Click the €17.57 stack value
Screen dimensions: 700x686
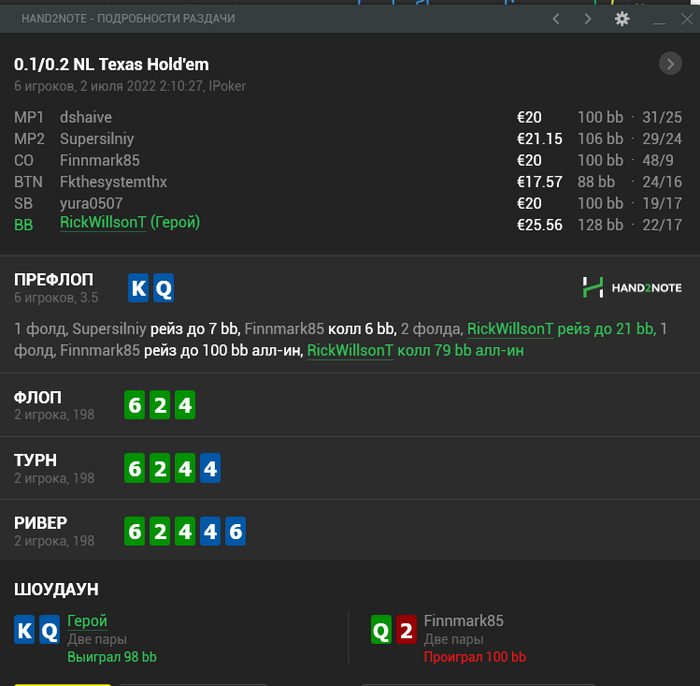coord(539,182)
